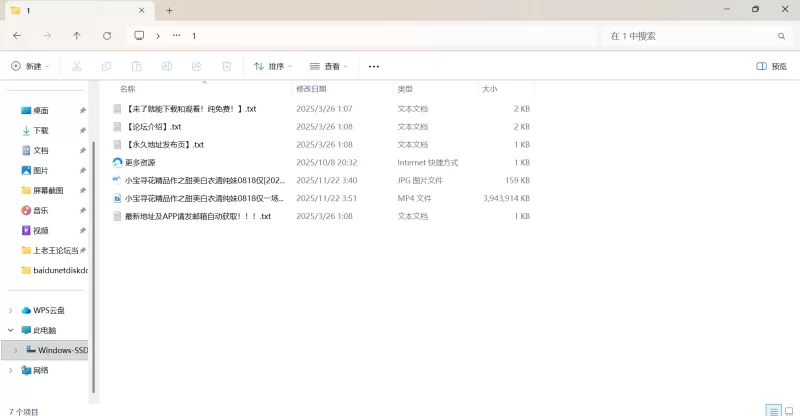
Task: Select the JPG image file row
Action: click(321, 180)
